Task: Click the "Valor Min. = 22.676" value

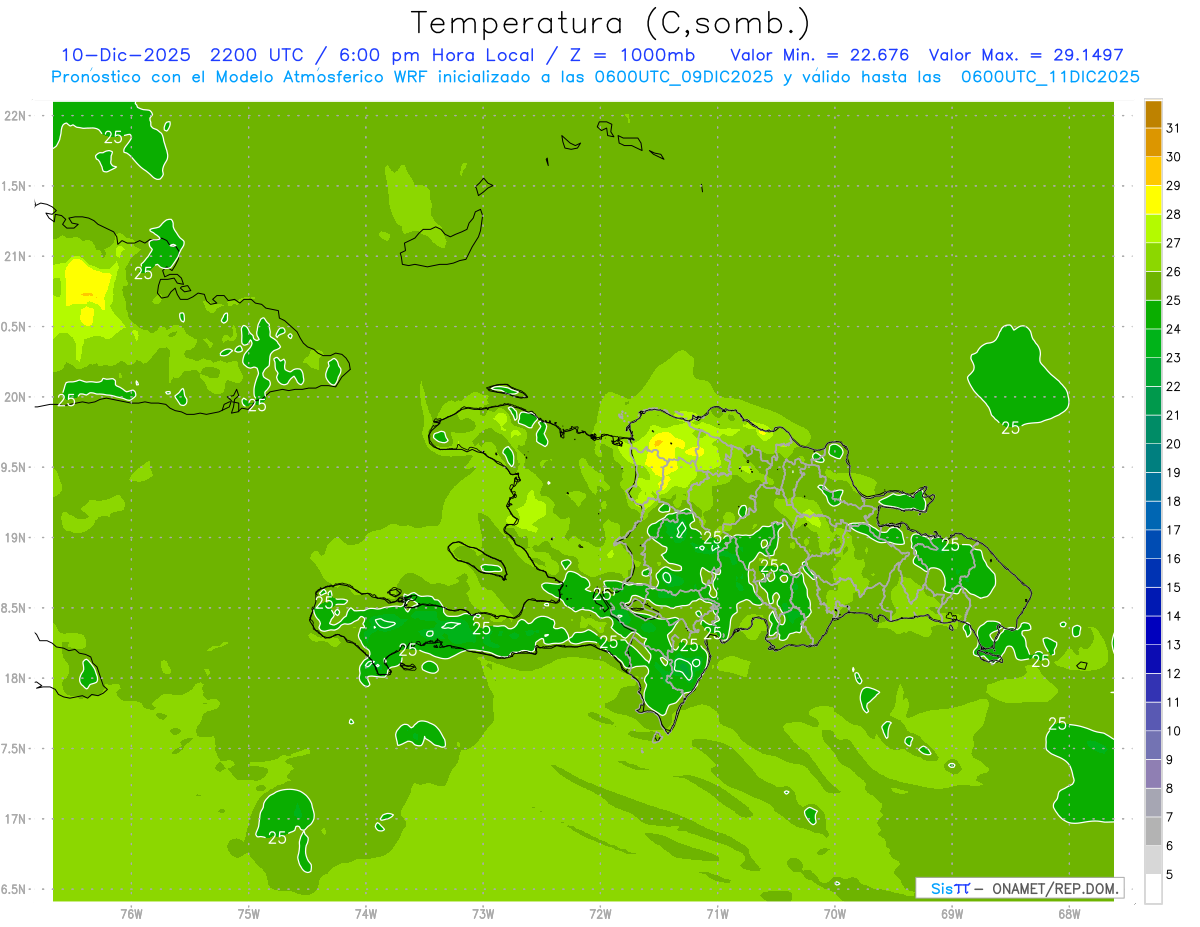Action: pos(820,55)
